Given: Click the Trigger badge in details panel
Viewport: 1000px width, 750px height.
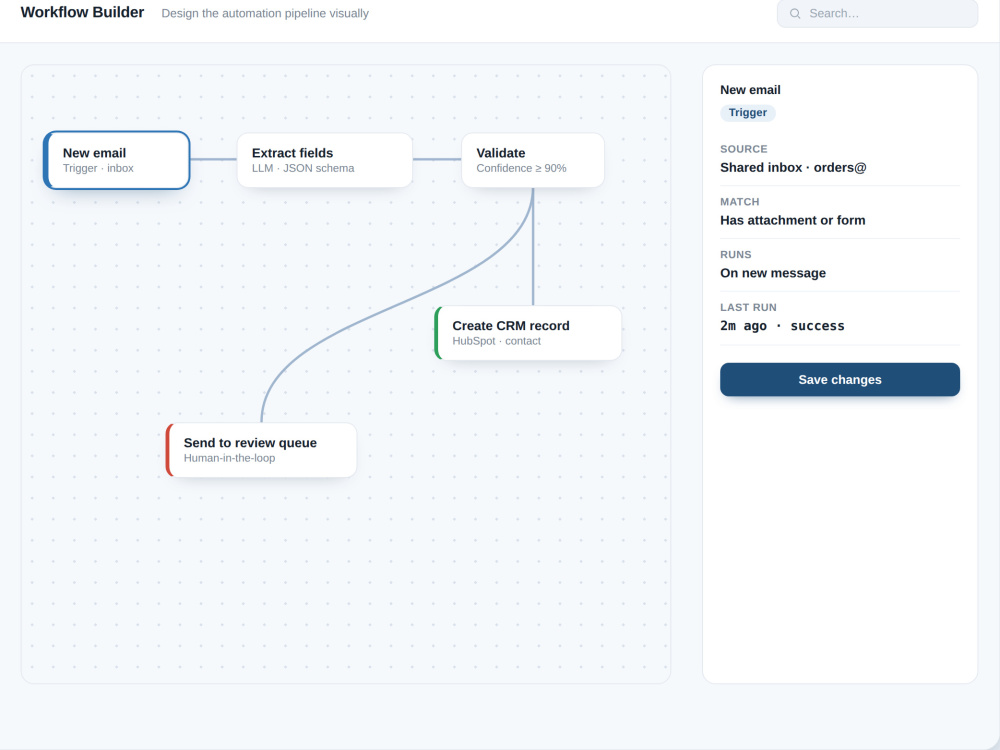Looking at the screenshot, I should pyautogui.click(x=747, y=113).
